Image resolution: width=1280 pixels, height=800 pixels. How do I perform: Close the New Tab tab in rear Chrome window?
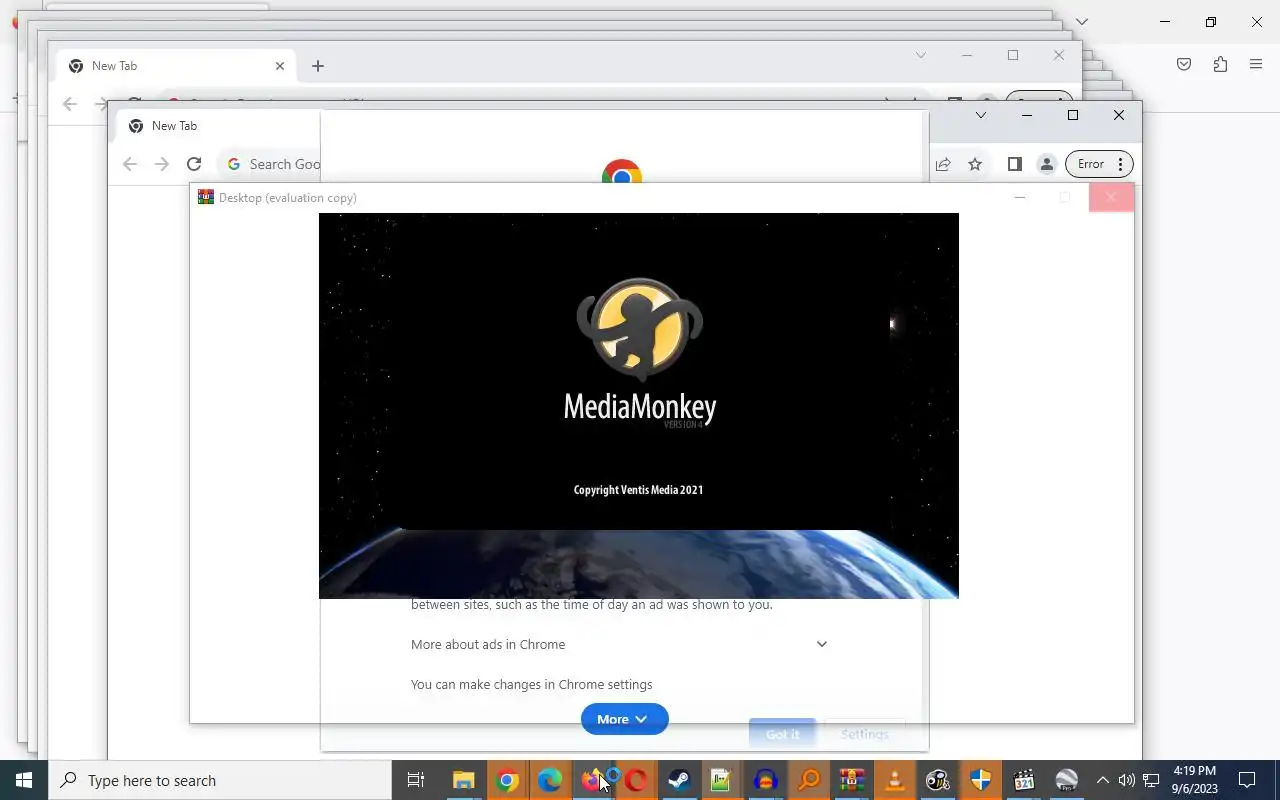click(x=280, y=66)
